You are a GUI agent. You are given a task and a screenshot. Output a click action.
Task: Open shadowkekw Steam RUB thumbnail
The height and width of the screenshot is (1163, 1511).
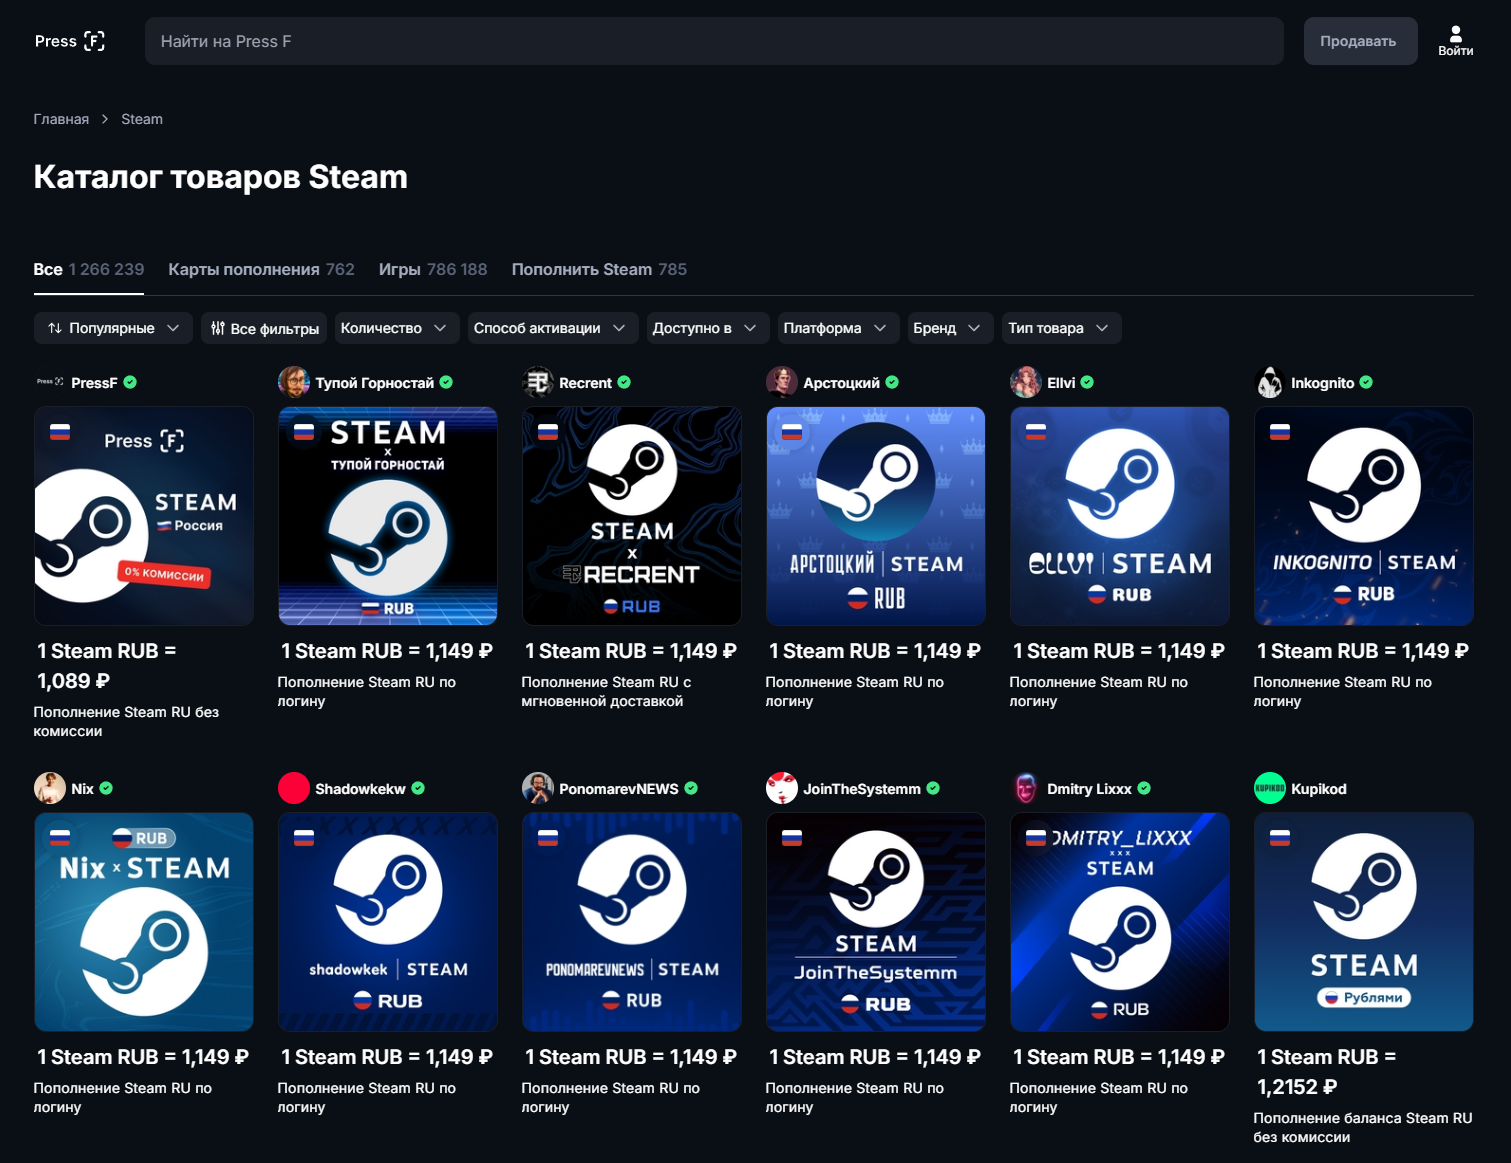click(388, 922)
